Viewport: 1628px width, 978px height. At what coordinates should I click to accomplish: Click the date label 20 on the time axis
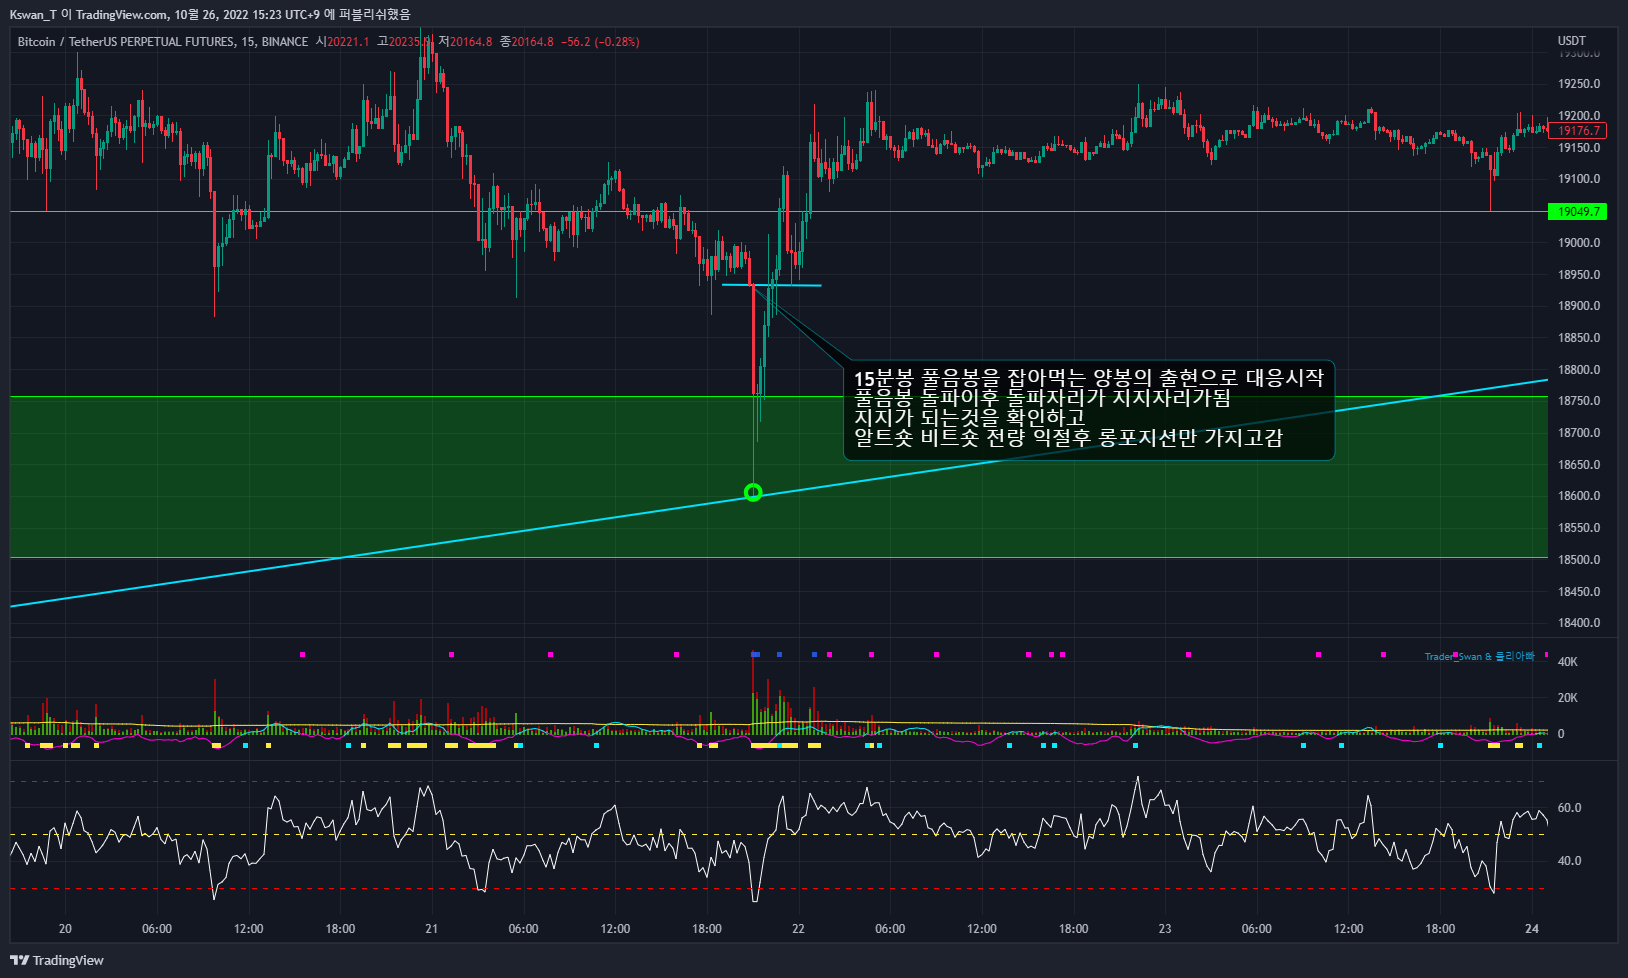click(x=65, y=929)
